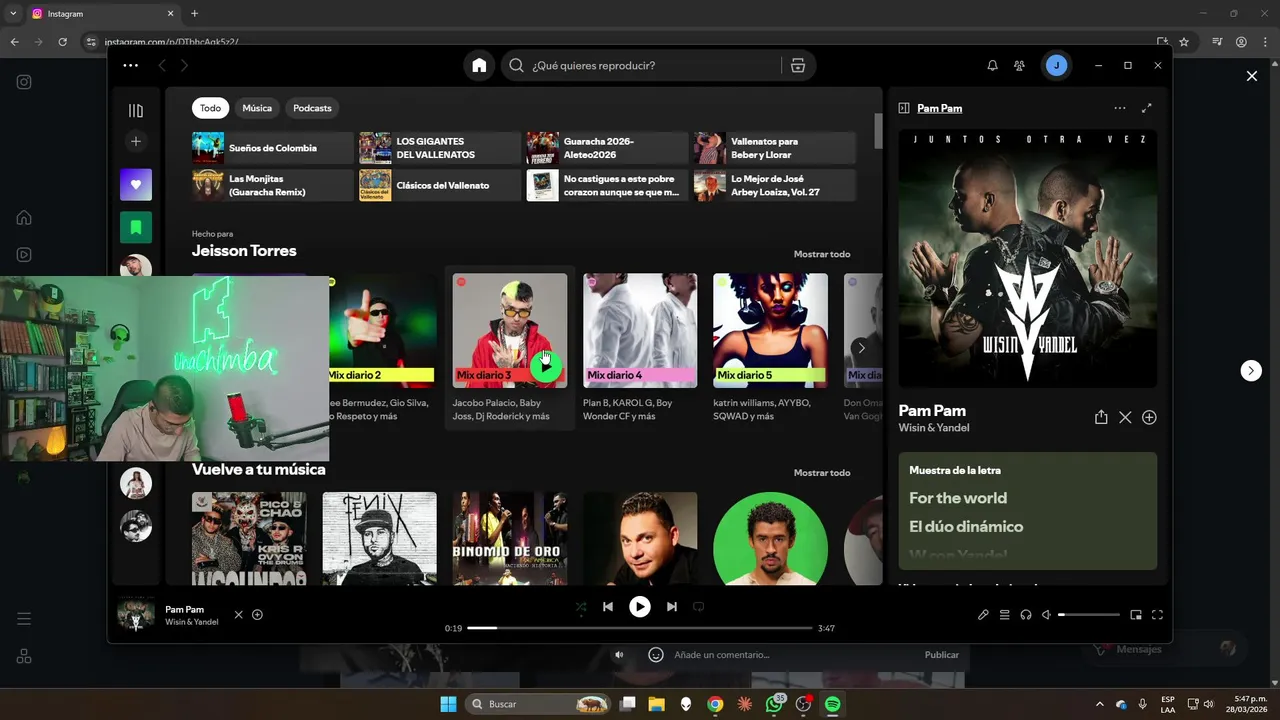This screenshot has height=720, width=1280.
Task: Enter full screen player mode
Action: point(1158,615)
